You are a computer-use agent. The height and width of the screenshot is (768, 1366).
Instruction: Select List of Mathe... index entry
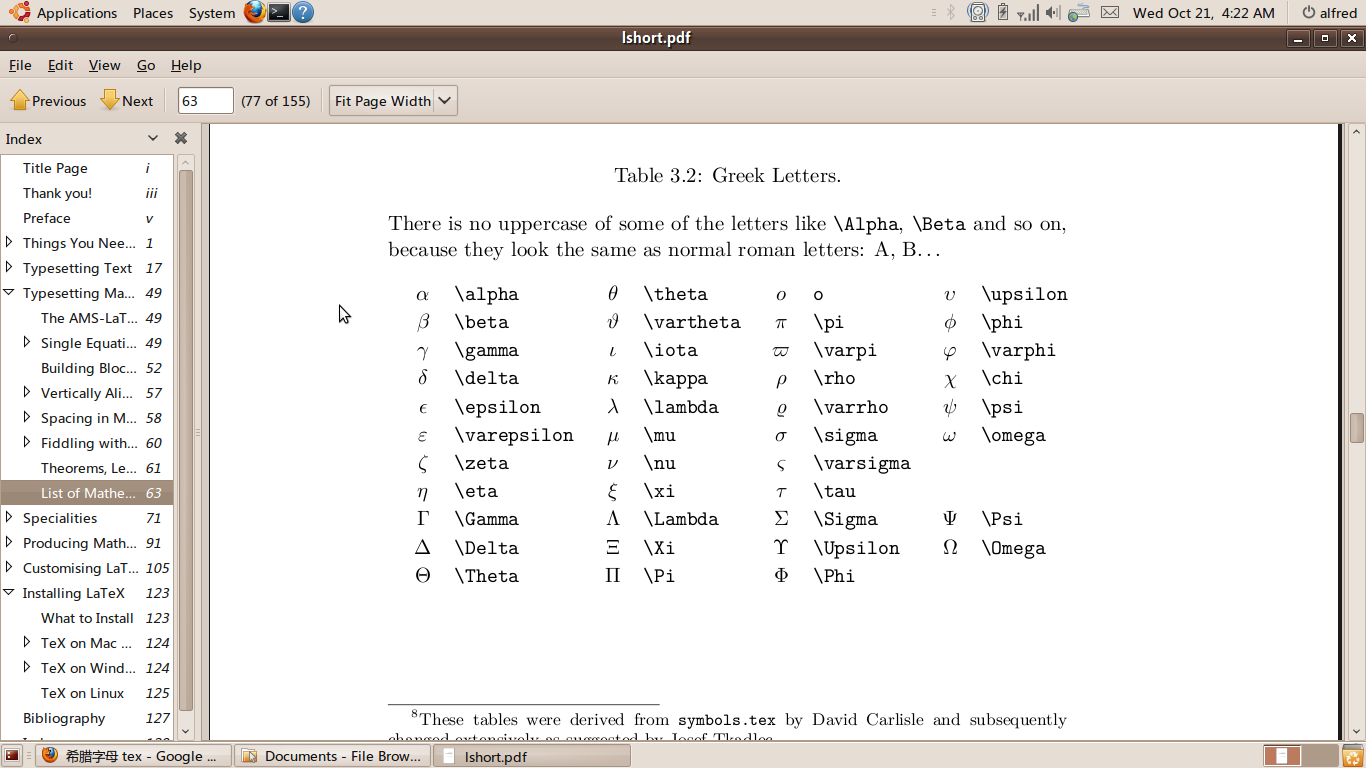(87, 493)
